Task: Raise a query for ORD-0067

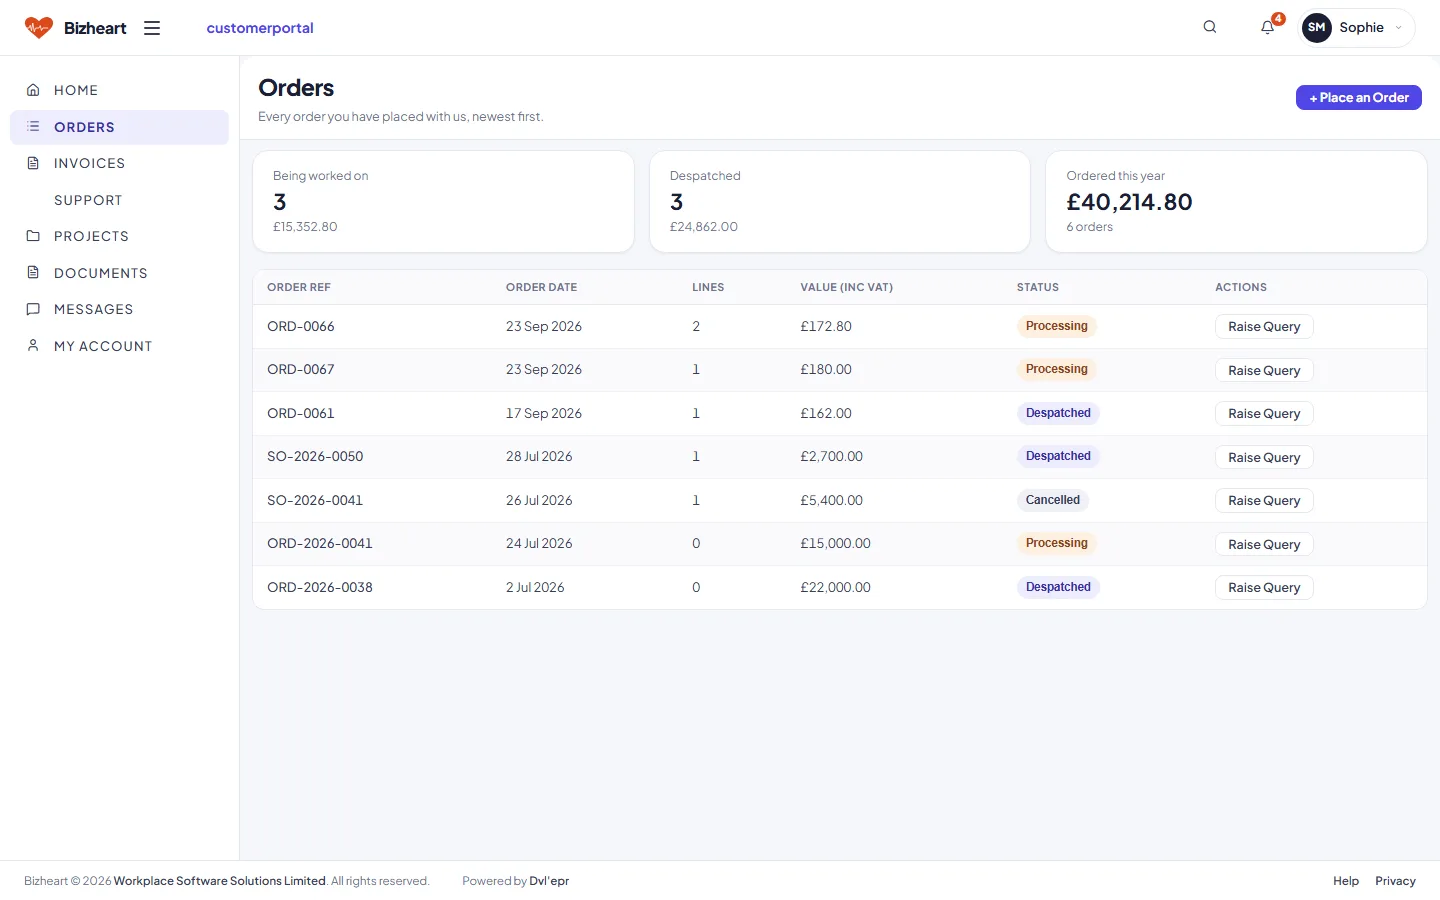Action: (1264, 370)
